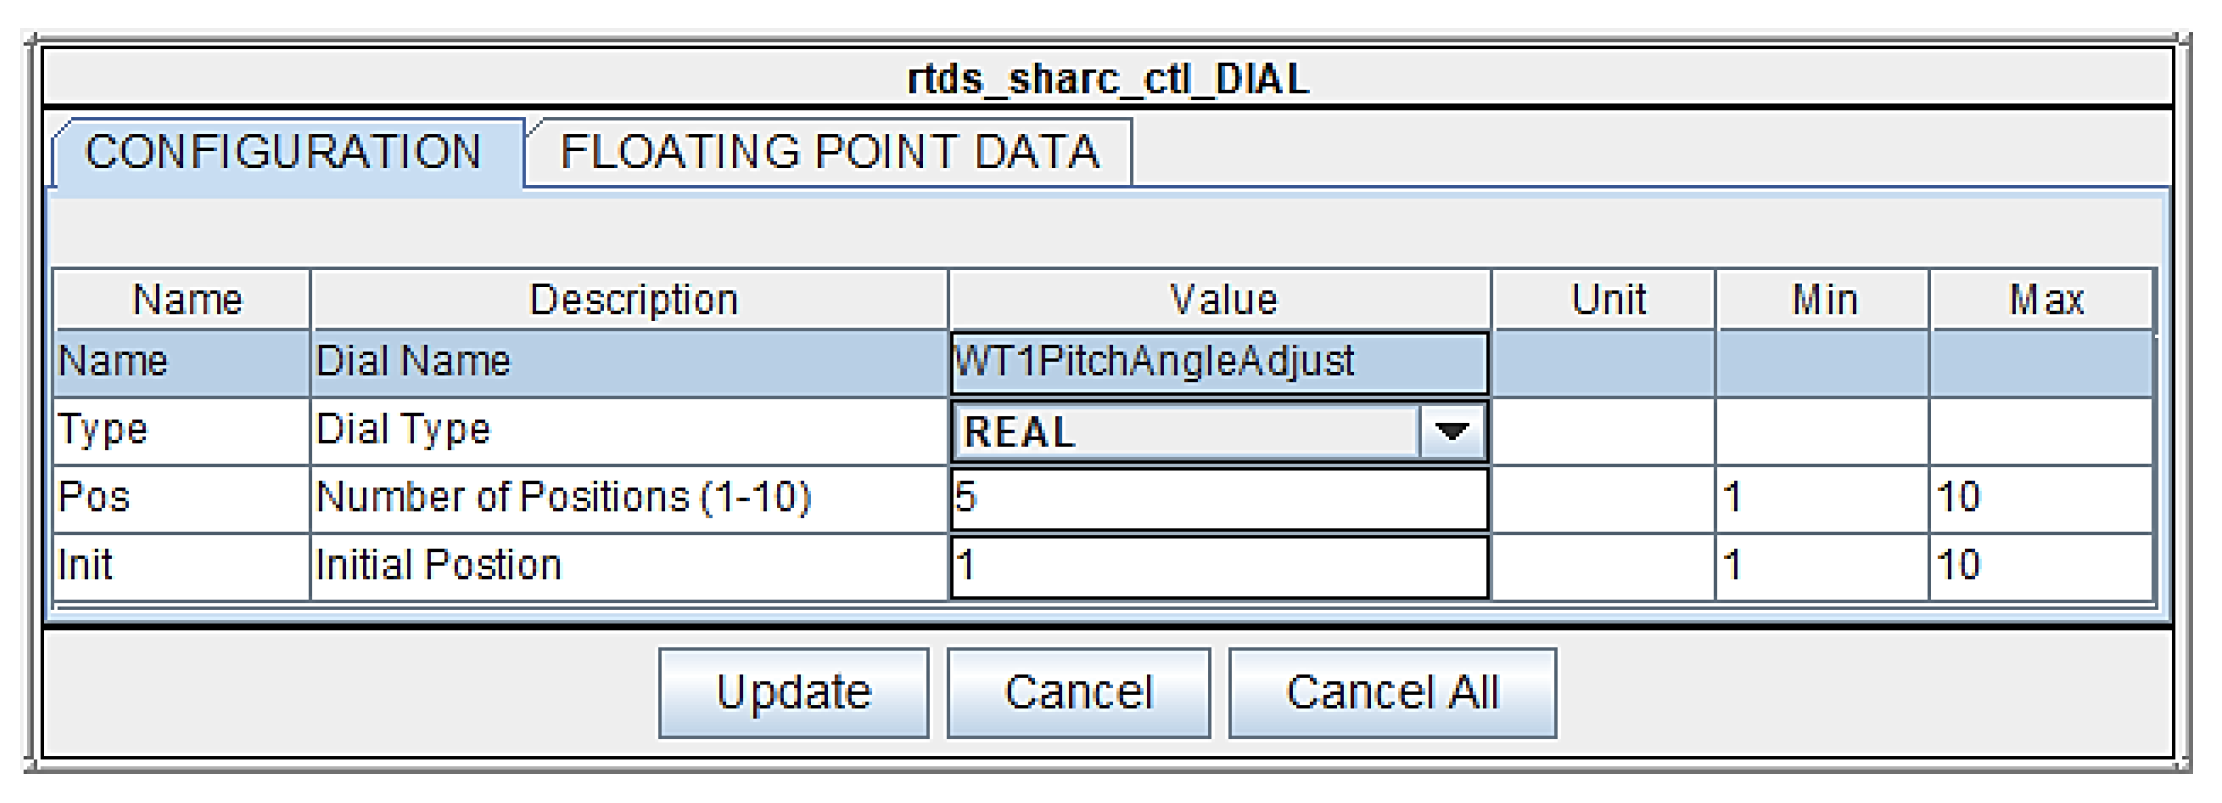This screenshot has height=803, width=2222.
Task: Select the CONFIGURATION tab
Action: pos(285,153)
